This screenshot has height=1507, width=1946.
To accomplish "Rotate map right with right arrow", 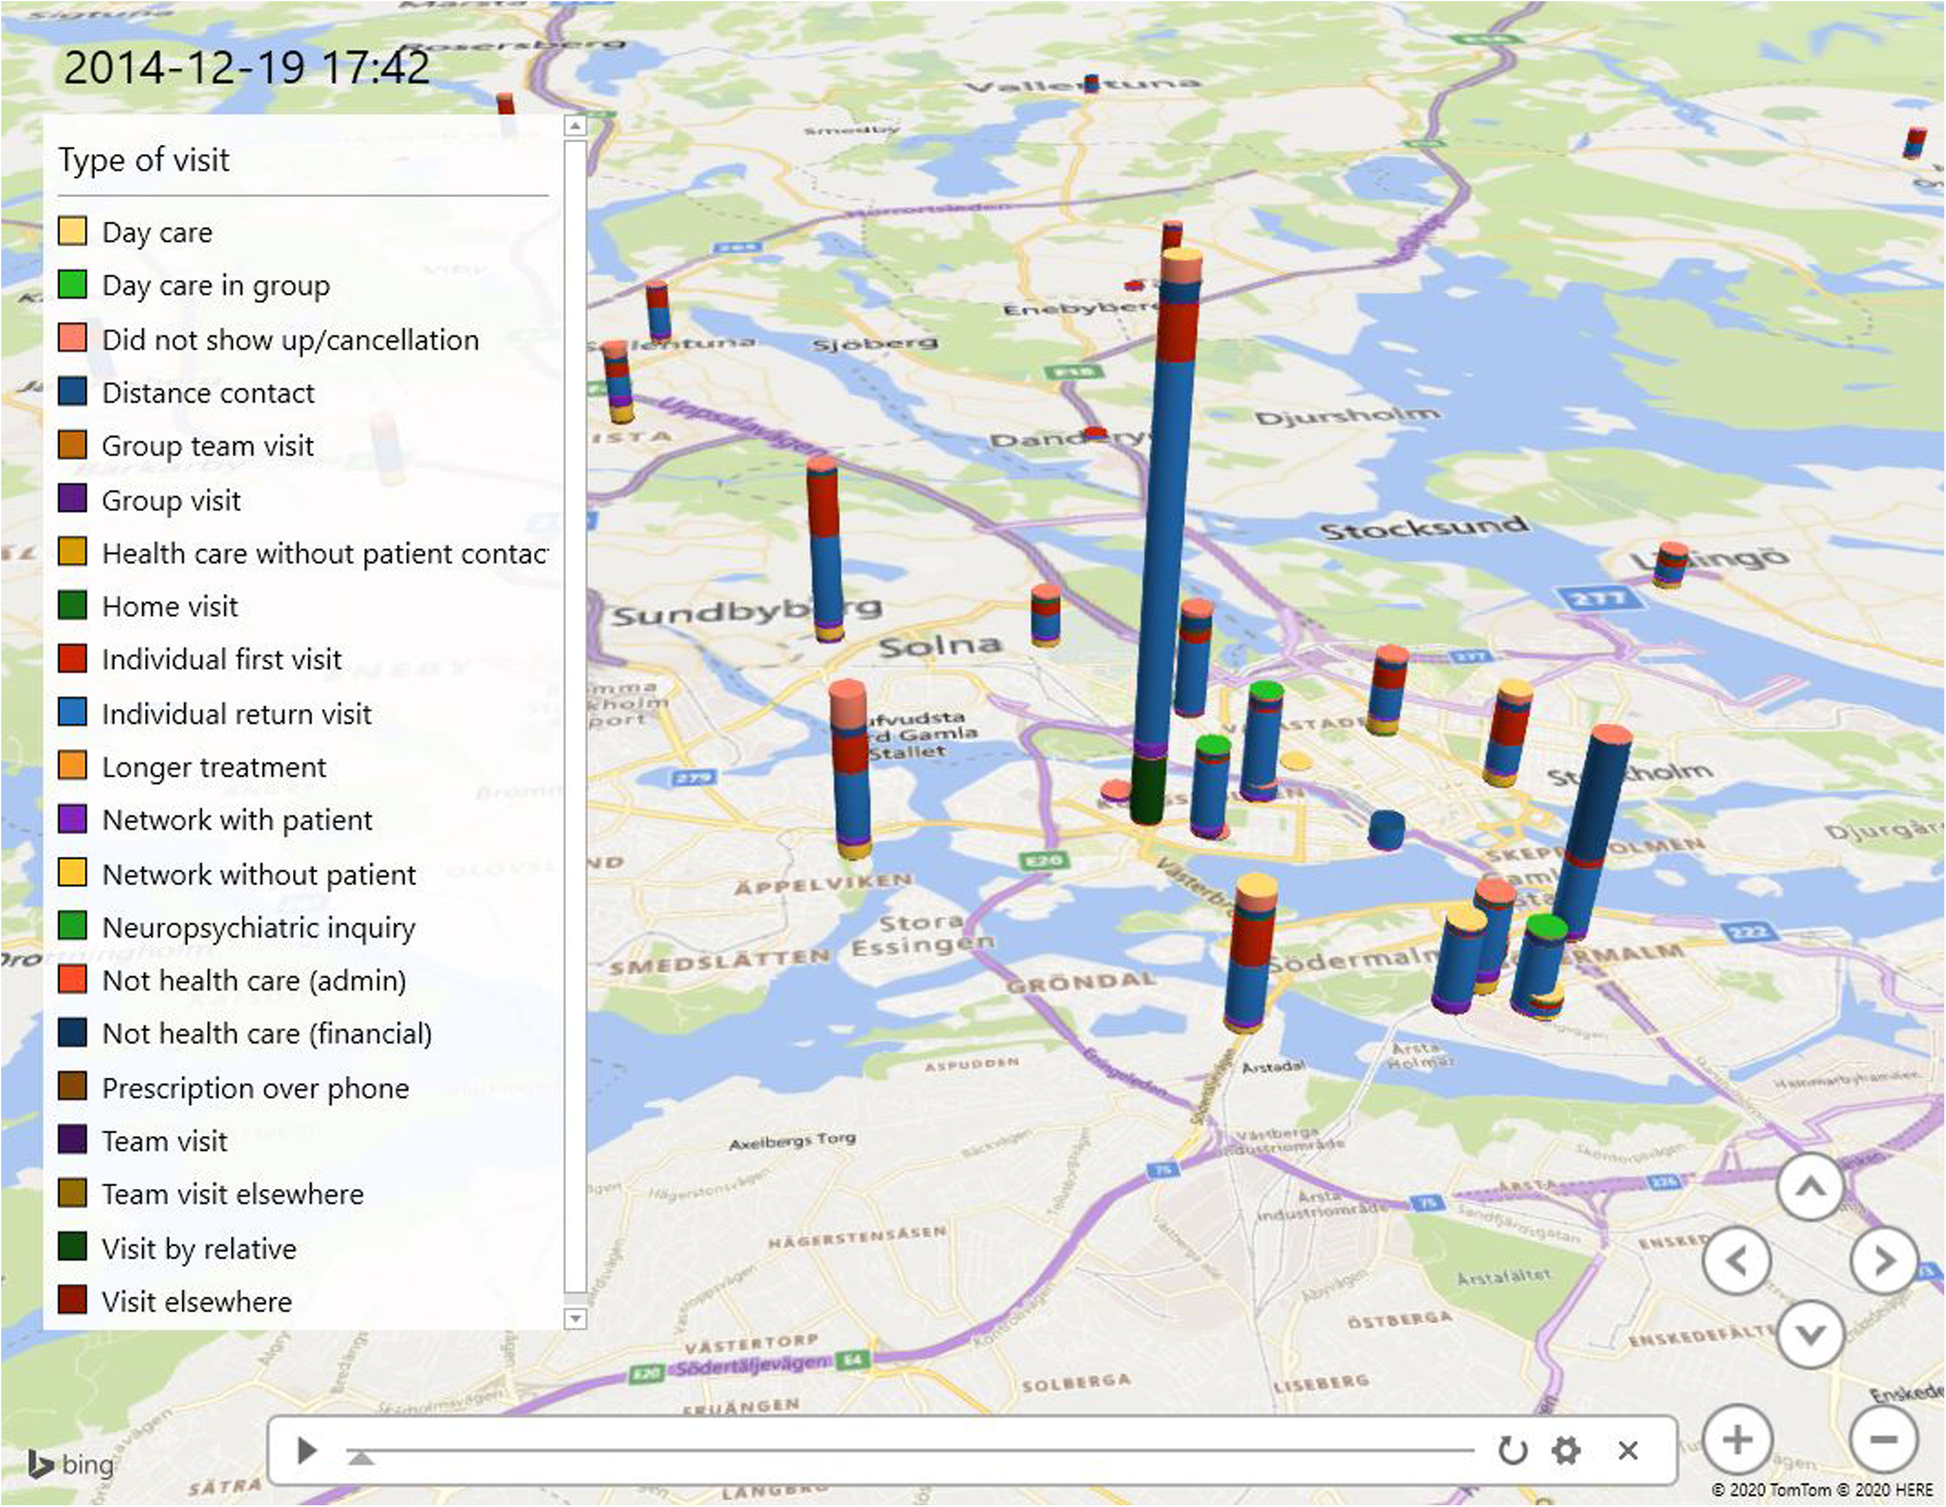I will (x=1884, y=1261).
